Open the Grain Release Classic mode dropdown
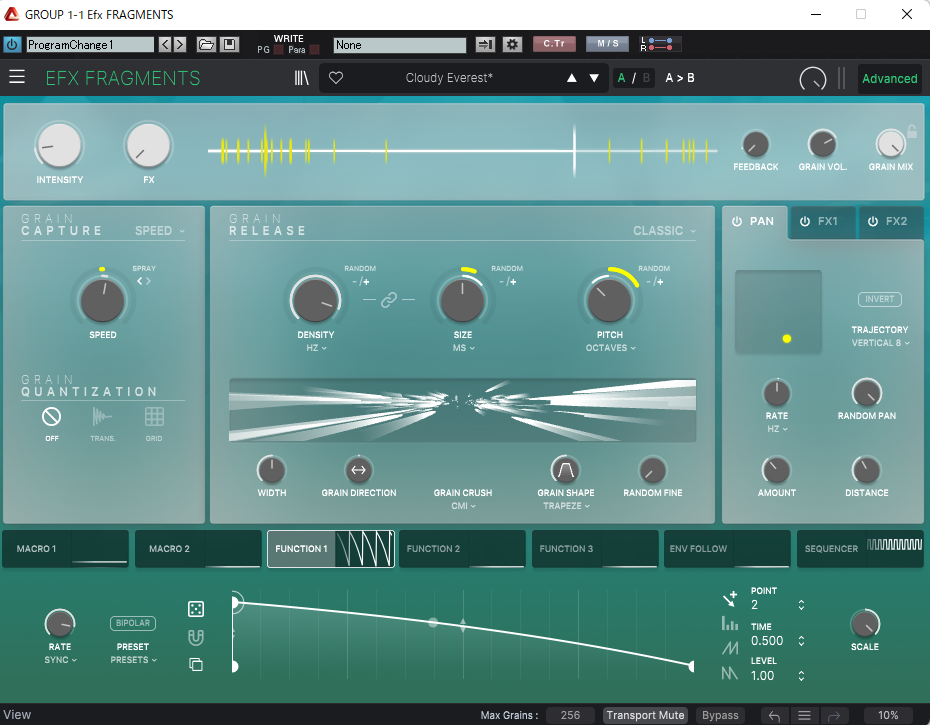 tap(664, 231)
